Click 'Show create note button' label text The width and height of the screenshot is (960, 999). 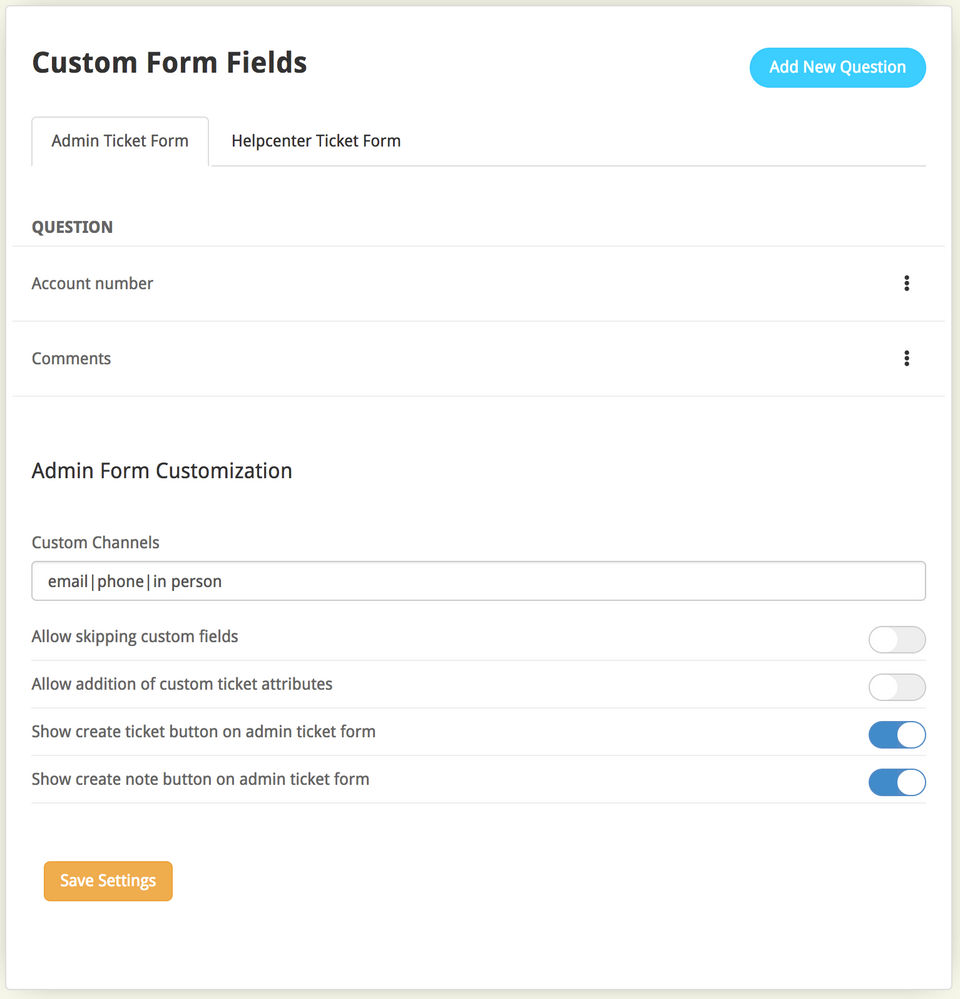[x=200, y=779]
